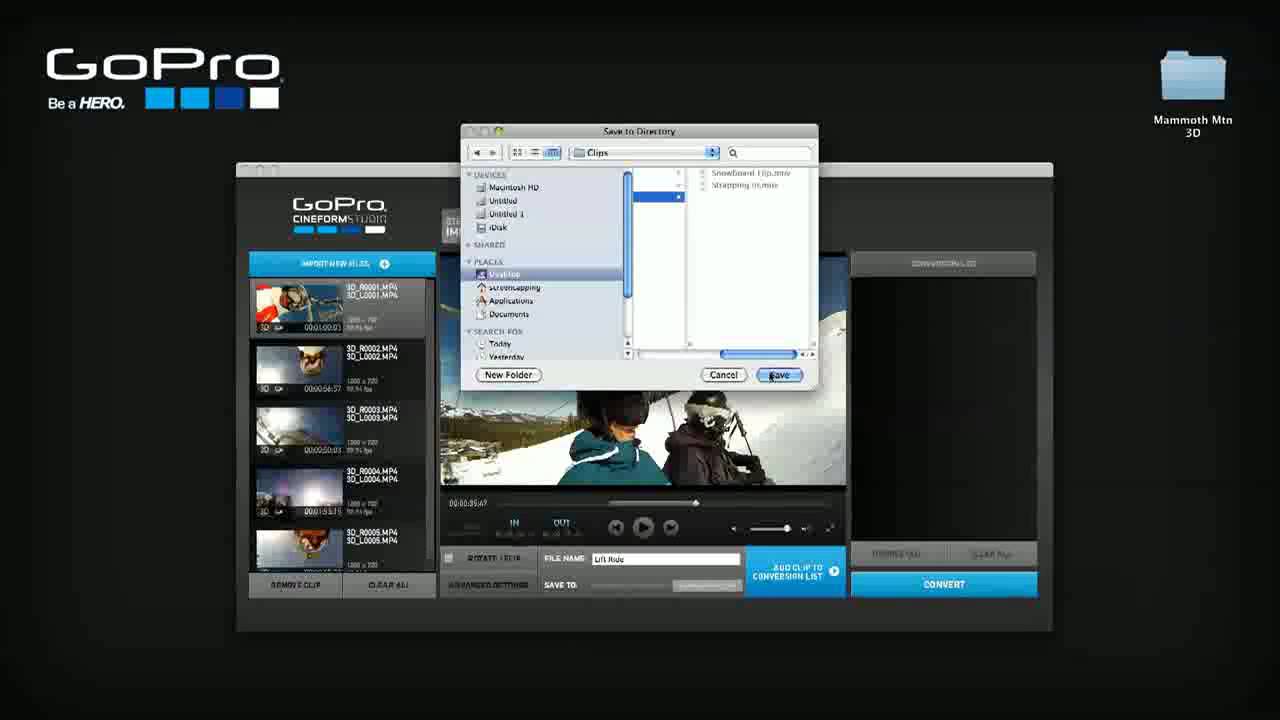1280x720 pixels.
Task: Click Save in the dialog
Action: click(780, 375)
